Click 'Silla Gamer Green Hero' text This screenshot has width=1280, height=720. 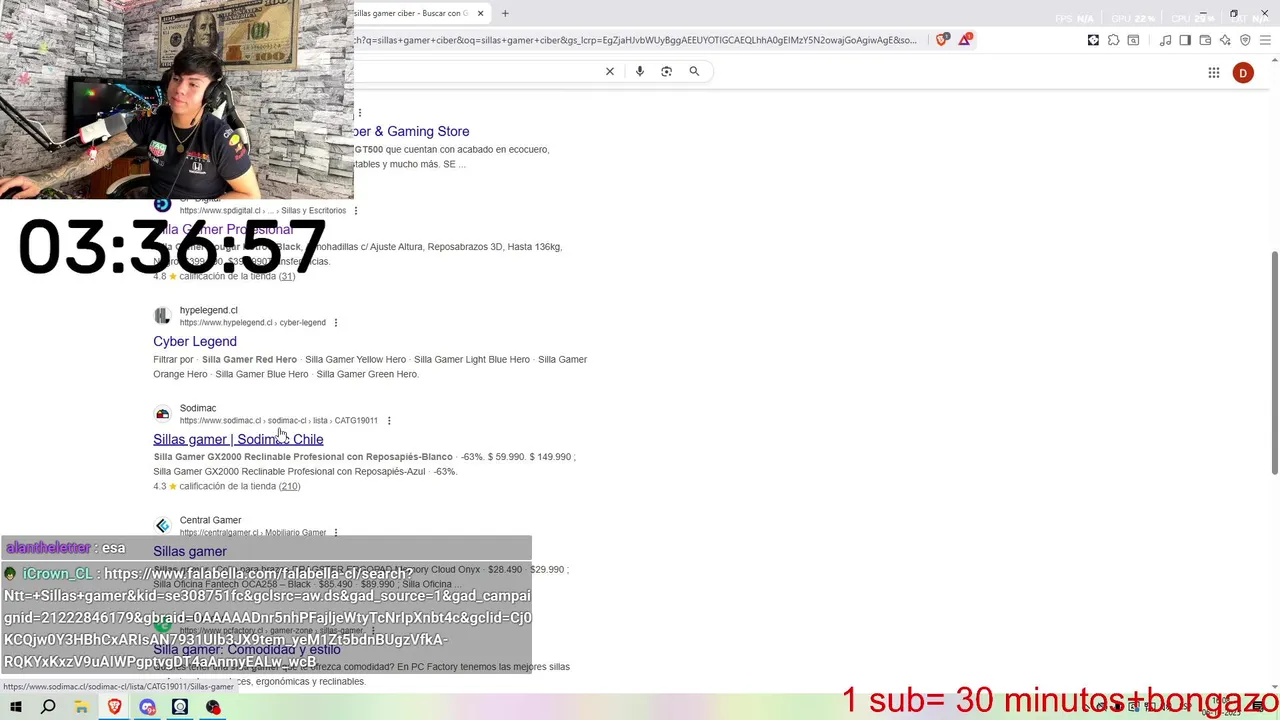pos(367,374)
